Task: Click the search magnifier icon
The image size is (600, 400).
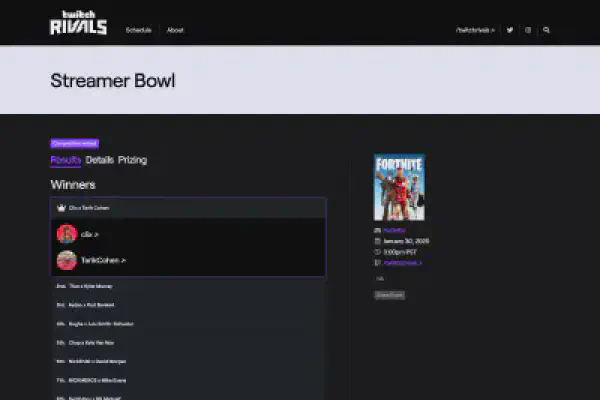Action: coord(546,30)
